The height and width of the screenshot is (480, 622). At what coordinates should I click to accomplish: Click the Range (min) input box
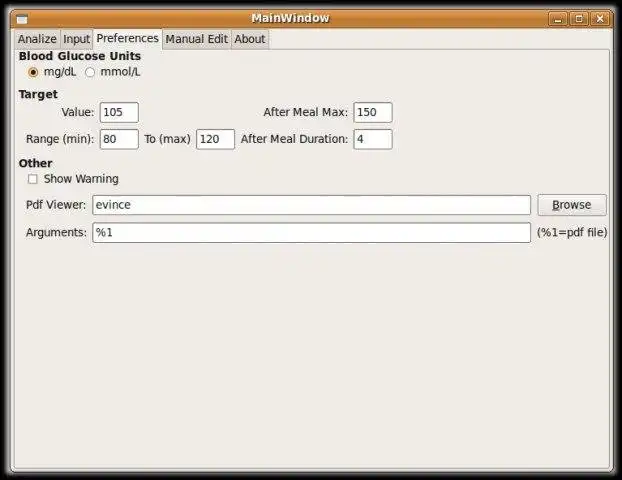tap(119, 139)
